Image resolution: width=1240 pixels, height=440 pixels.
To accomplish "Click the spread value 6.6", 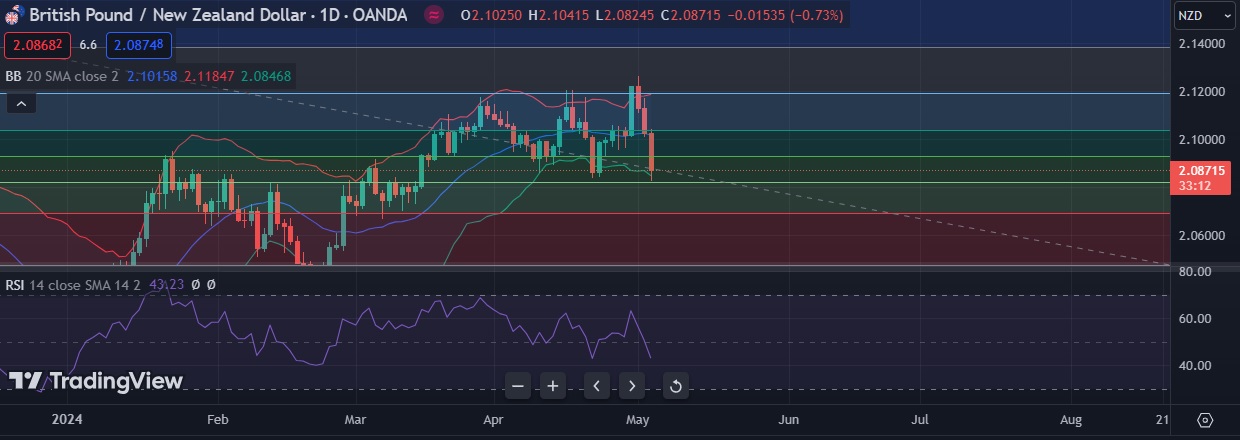I will click(x=88, y=45).
